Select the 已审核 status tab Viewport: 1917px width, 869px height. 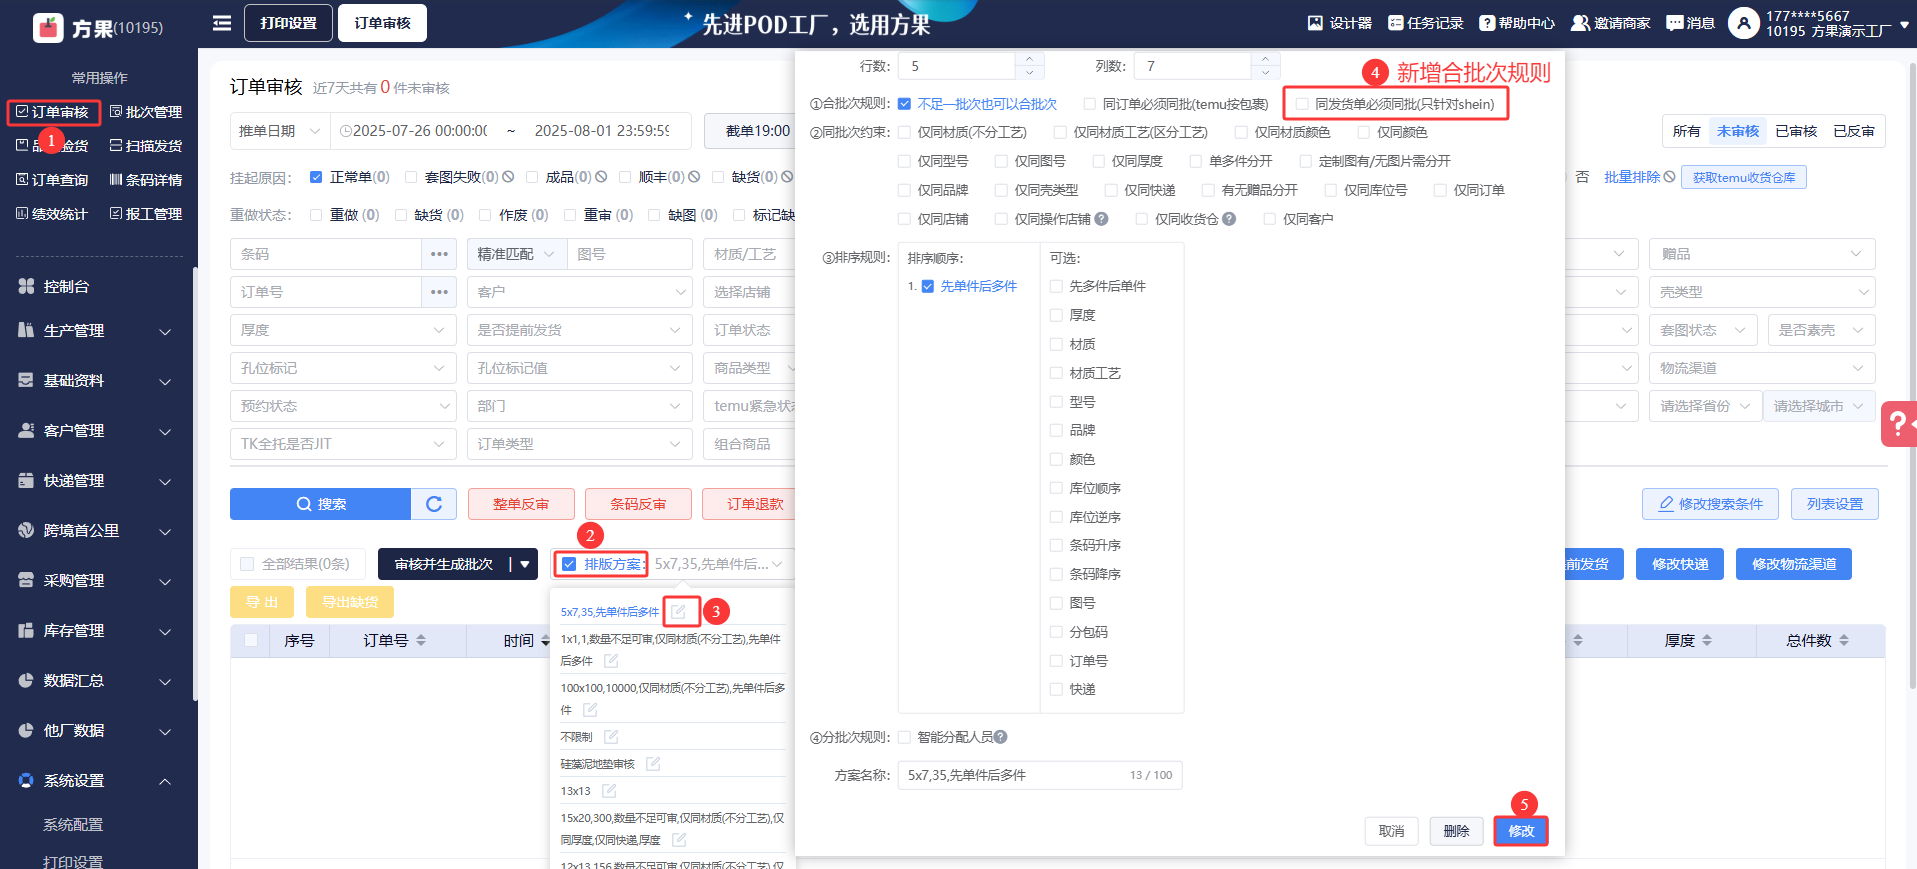point(1795,131)
